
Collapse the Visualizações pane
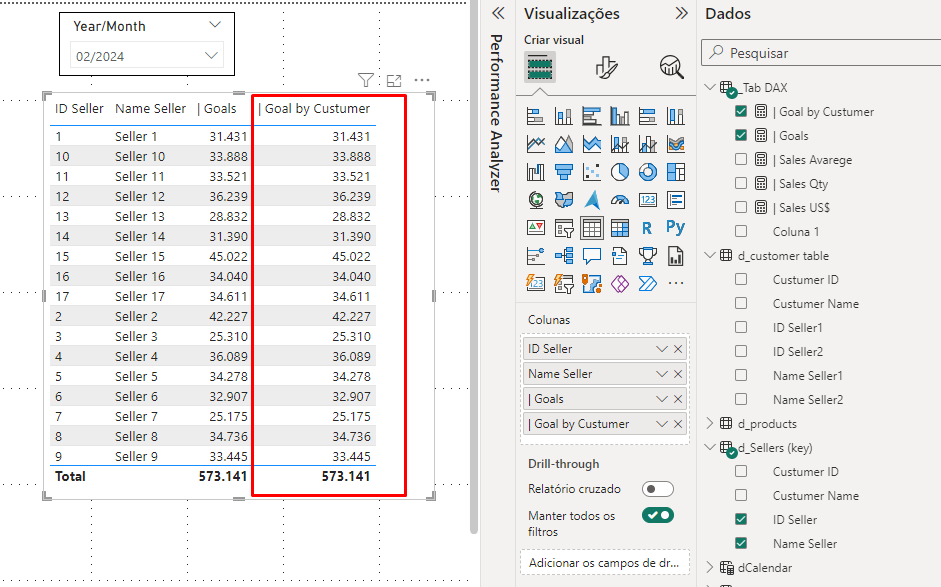click(681, 13)
